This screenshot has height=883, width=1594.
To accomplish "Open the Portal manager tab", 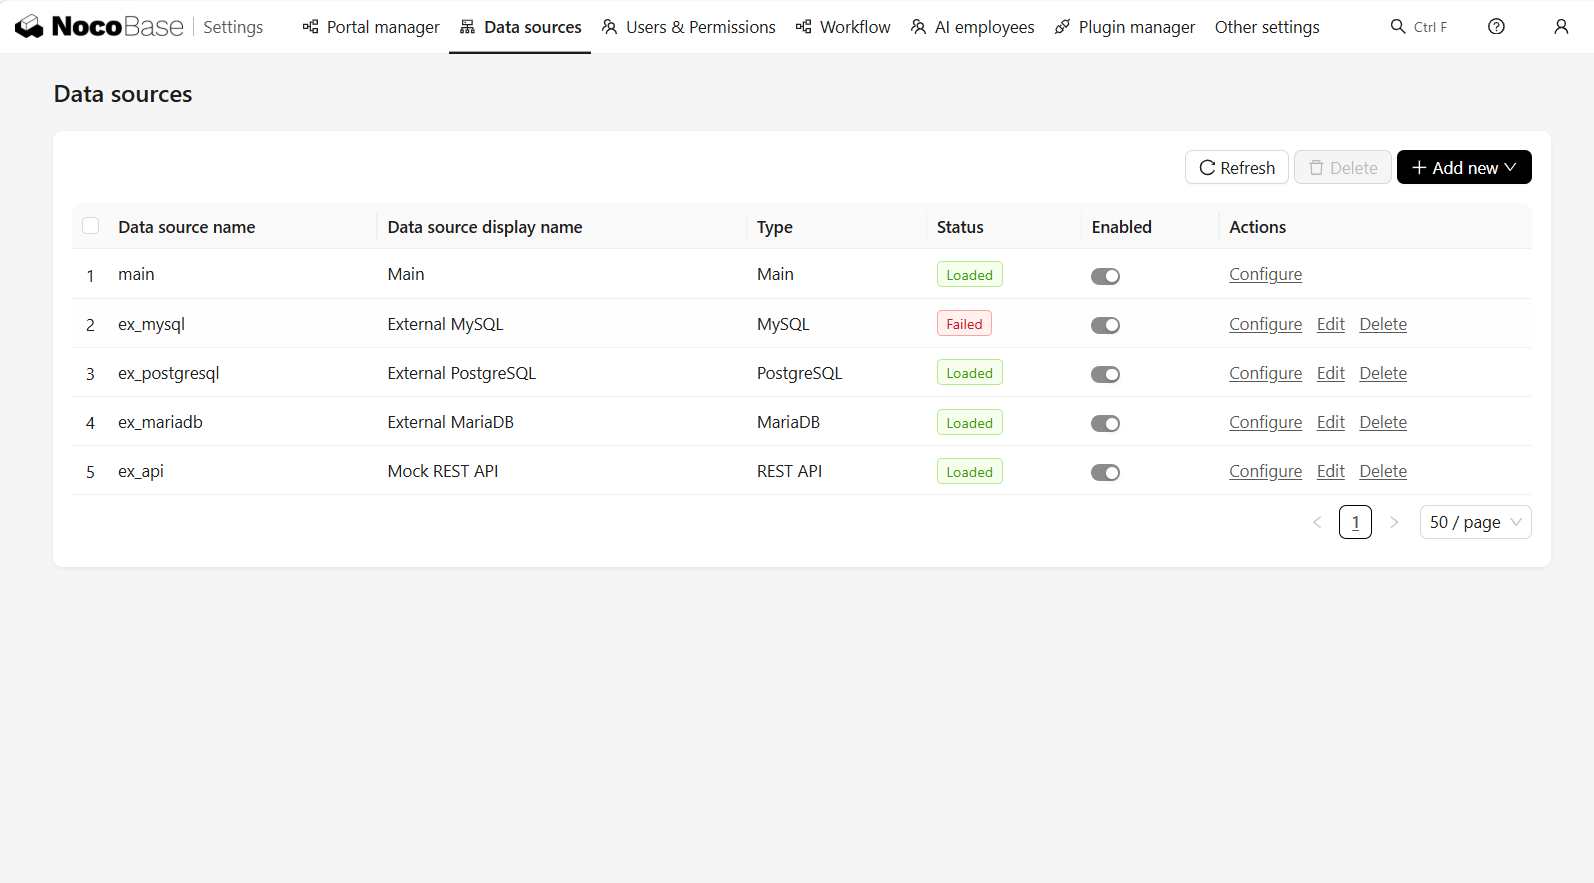I will tap(371, 27).
